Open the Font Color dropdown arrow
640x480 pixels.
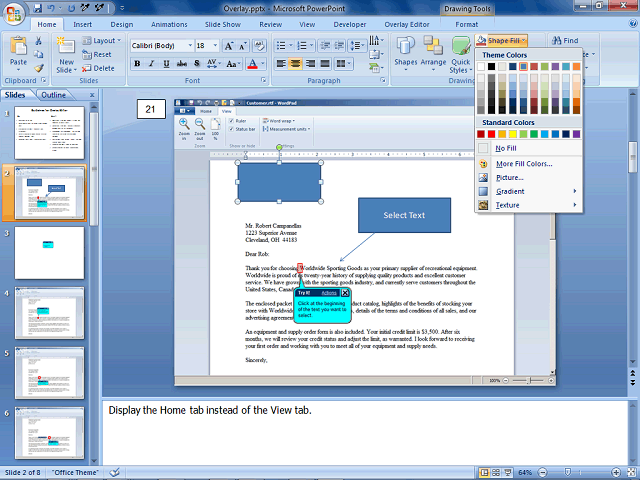pos(263,64)
